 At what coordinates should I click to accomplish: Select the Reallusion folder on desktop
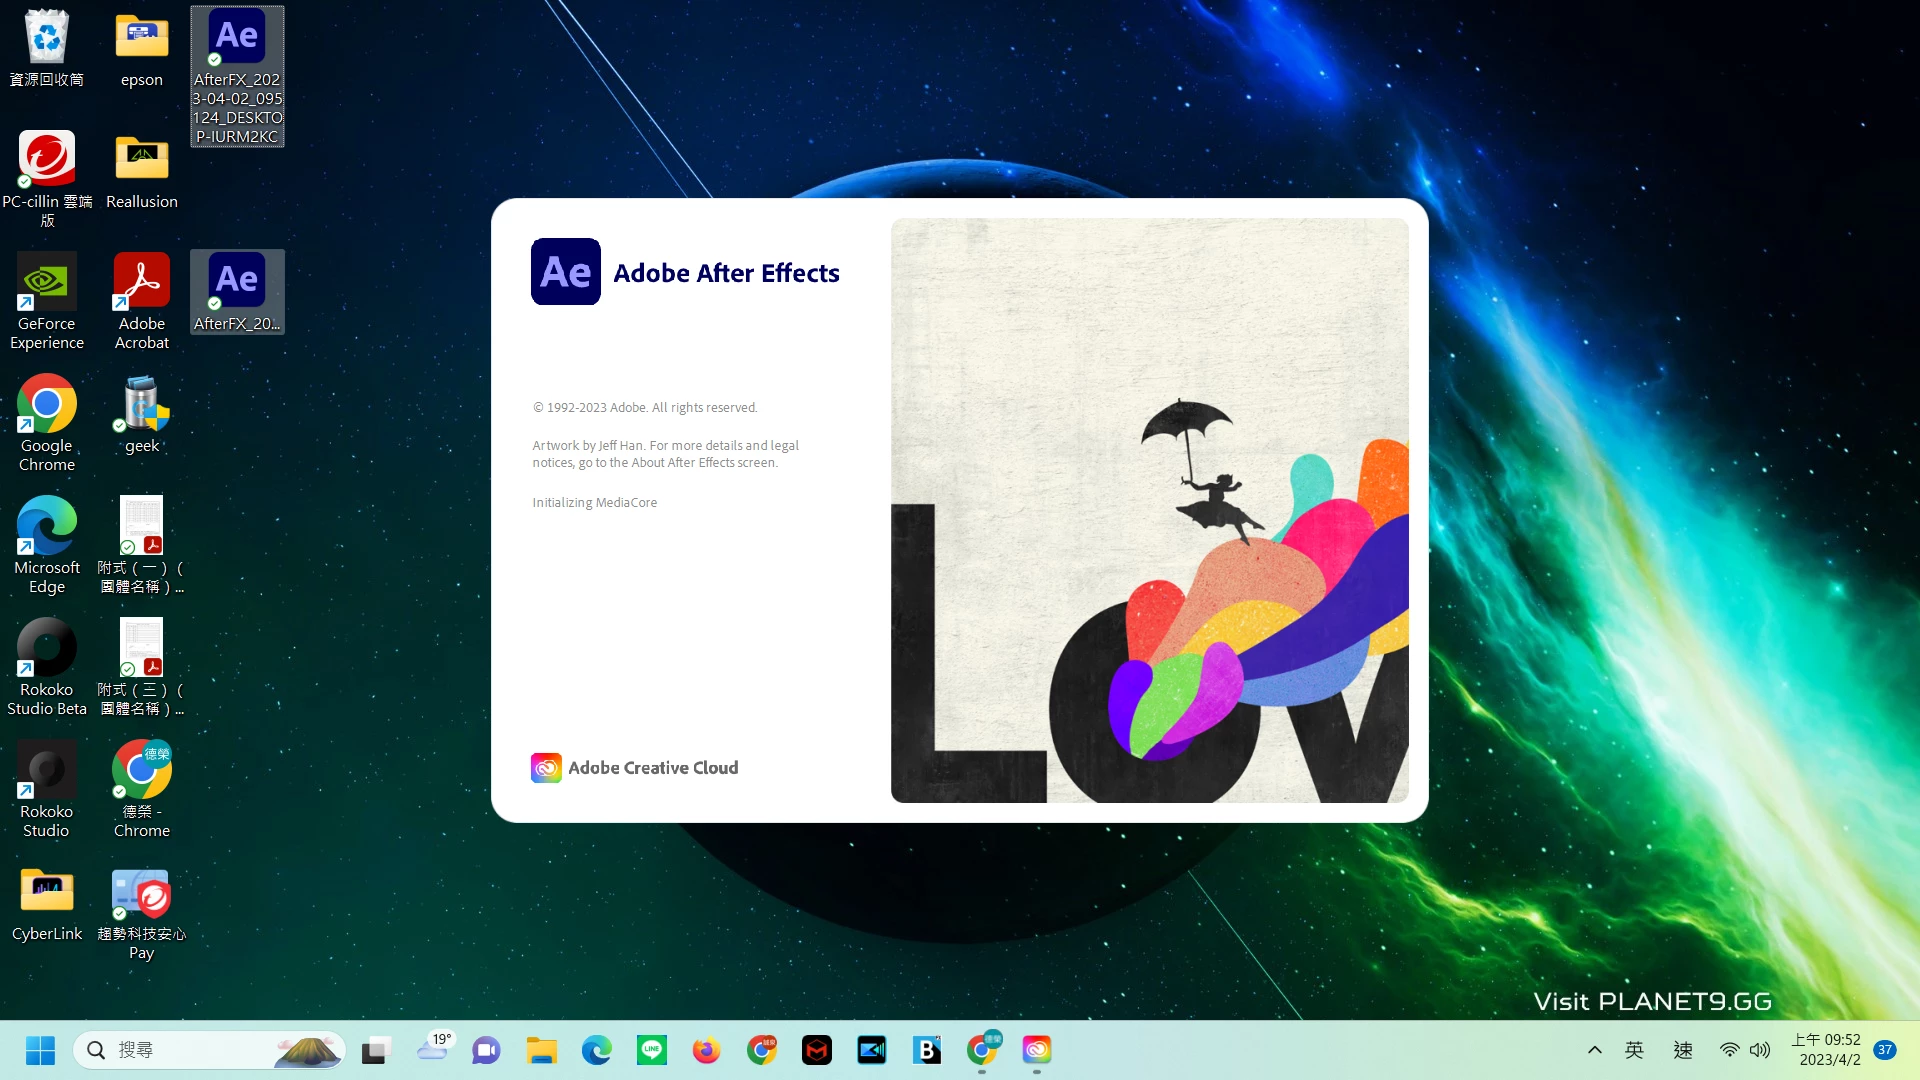pos(141,160)
